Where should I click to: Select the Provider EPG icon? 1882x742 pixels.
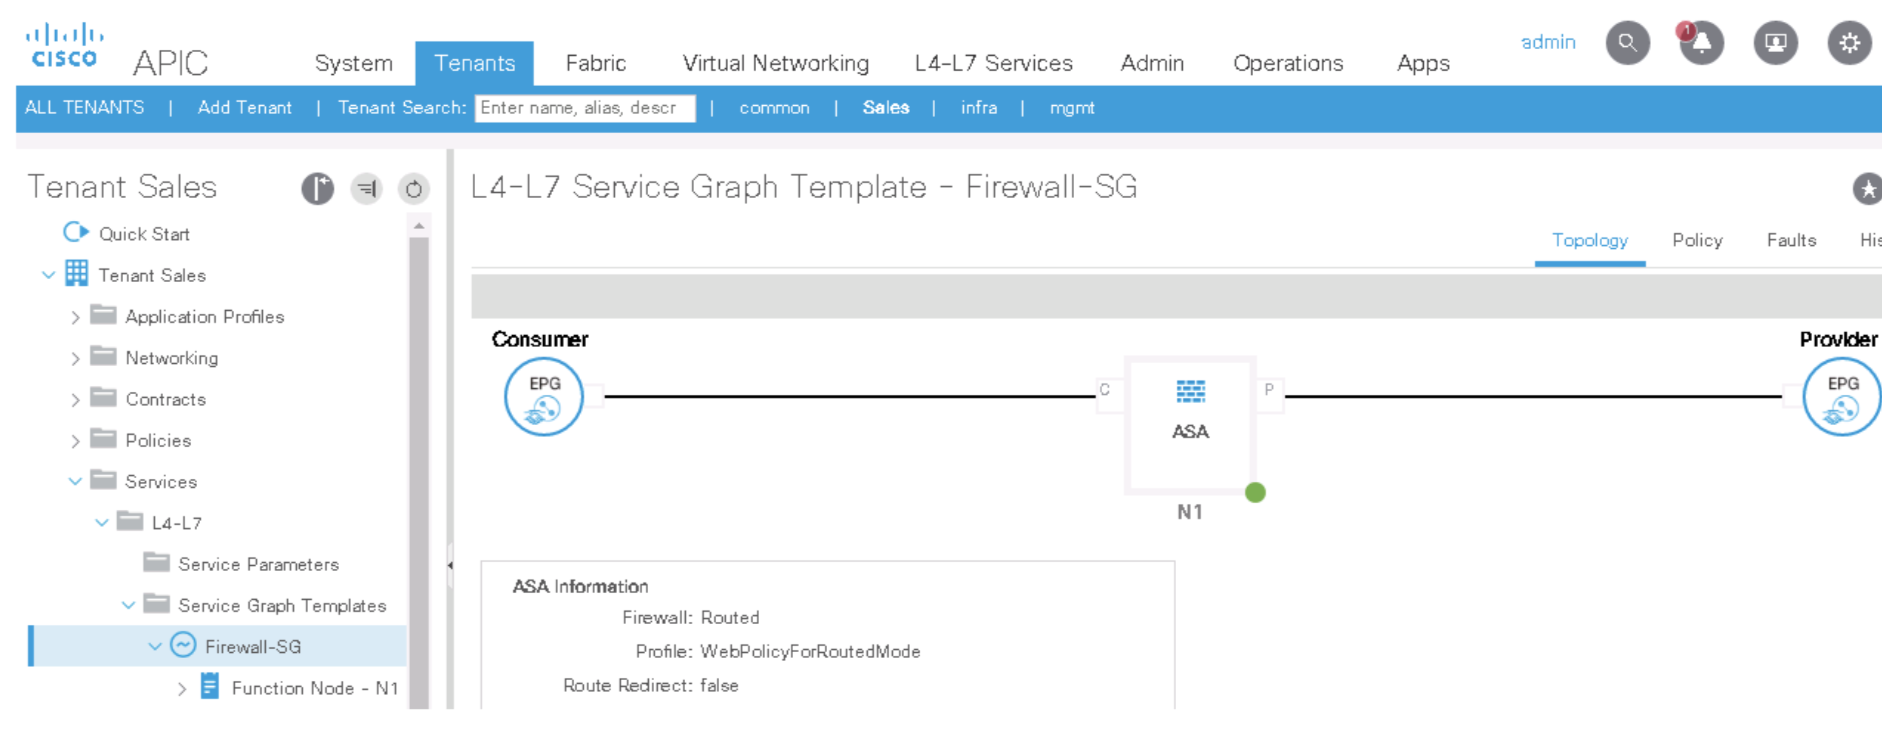1841,397
